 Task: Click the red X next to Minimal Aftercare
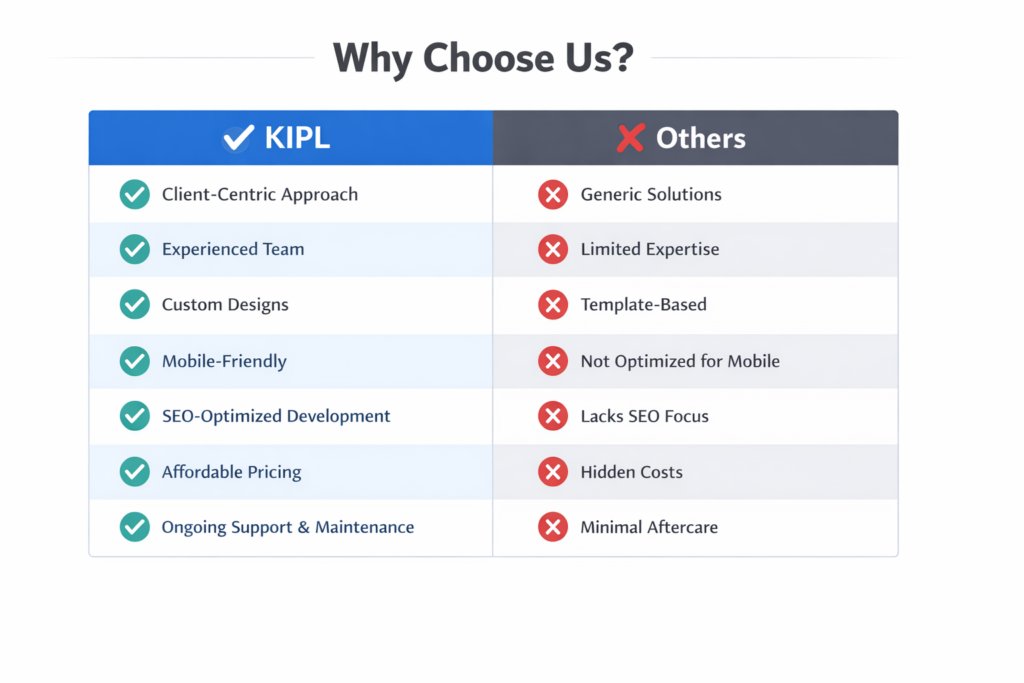[552, 527]
